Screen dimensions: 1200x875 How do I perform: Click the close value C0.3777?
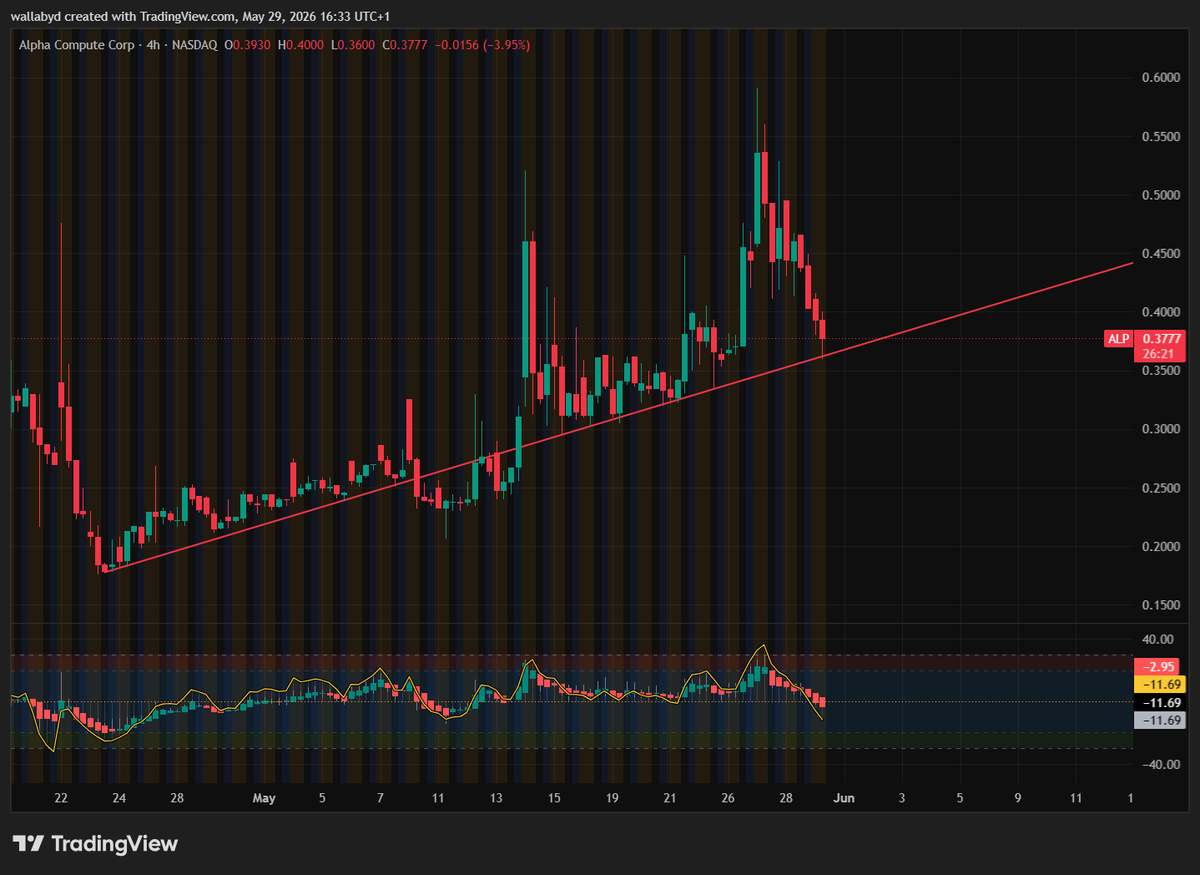pyautogui.click(x=407, y=45)
